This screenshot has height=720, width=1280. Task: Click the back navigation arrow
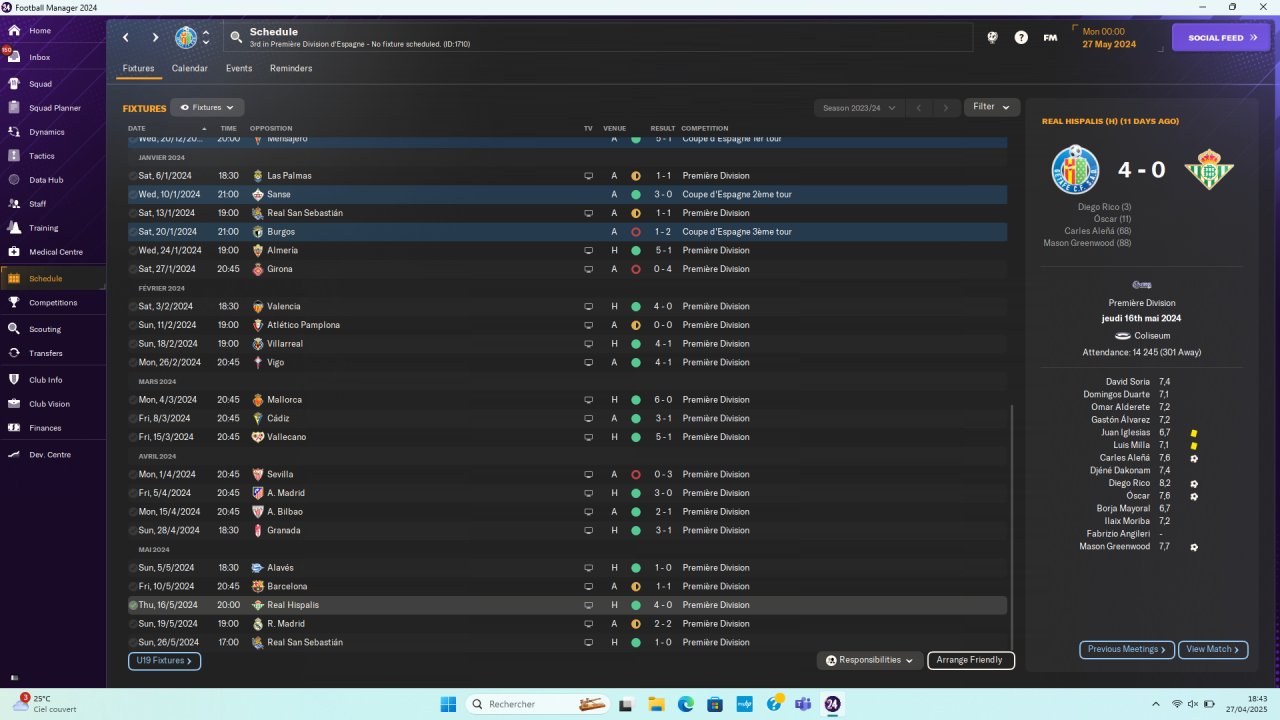coord(126,38)
